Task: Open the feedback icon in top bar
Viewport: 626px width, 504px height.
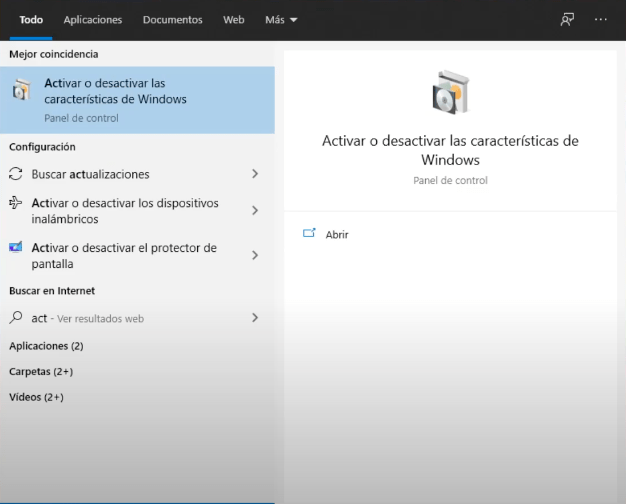Action: click(567, 19)
